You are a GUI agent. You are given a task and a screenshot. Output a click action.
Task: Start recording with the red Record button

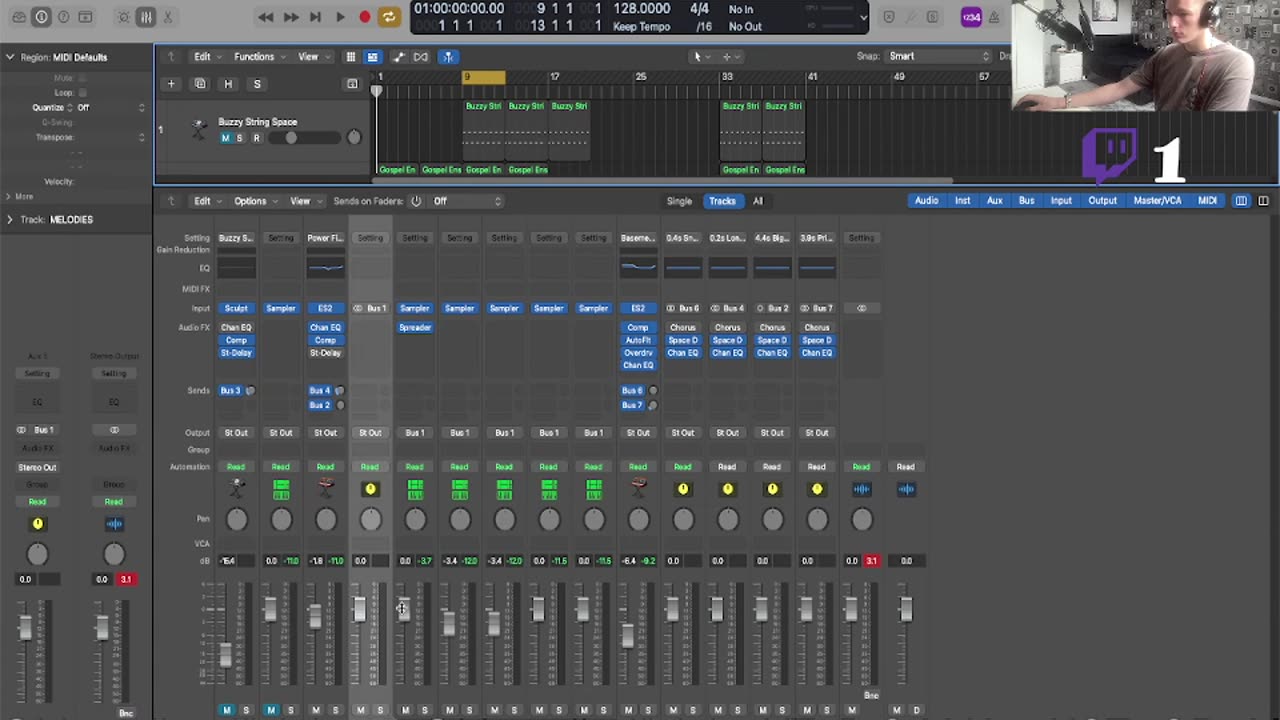pos(365,17)
